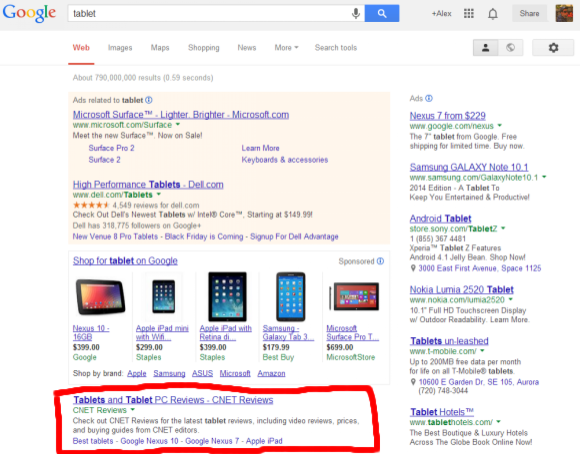Open Signup For Dell Advantage link

[x=294, y=236]
